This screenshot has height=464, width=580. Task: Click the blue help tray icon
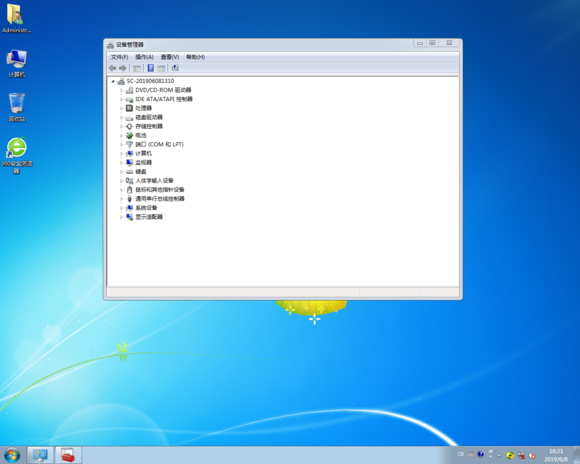480,454
